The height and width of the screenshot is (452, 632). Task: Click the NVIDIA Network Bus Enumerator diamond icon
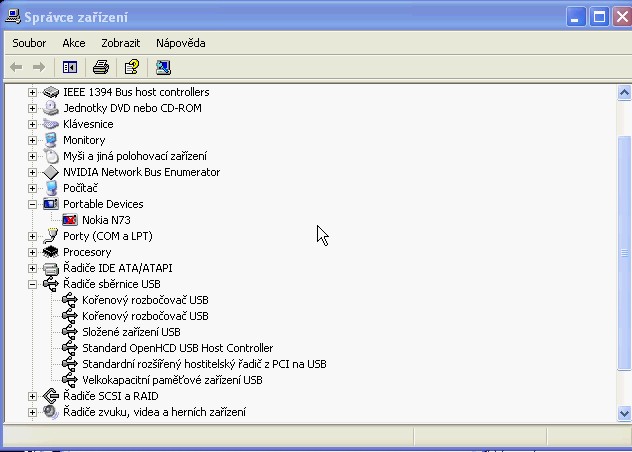51,172
